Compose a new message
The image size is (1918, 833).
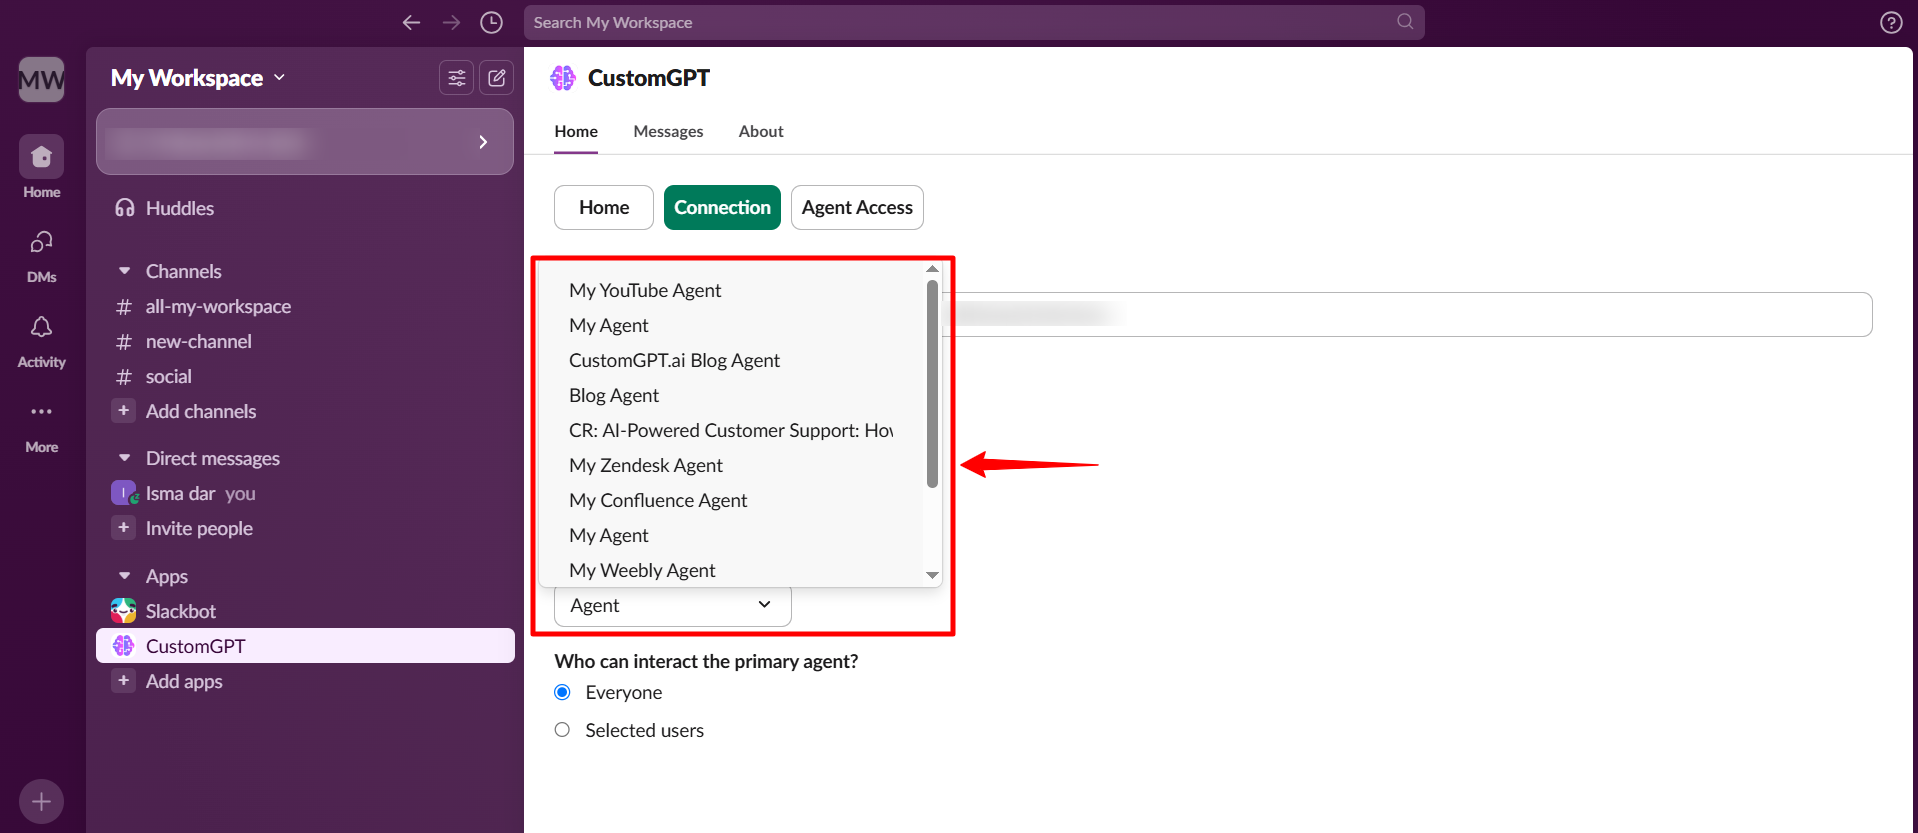pyautogui.click(x=496, y=78)
